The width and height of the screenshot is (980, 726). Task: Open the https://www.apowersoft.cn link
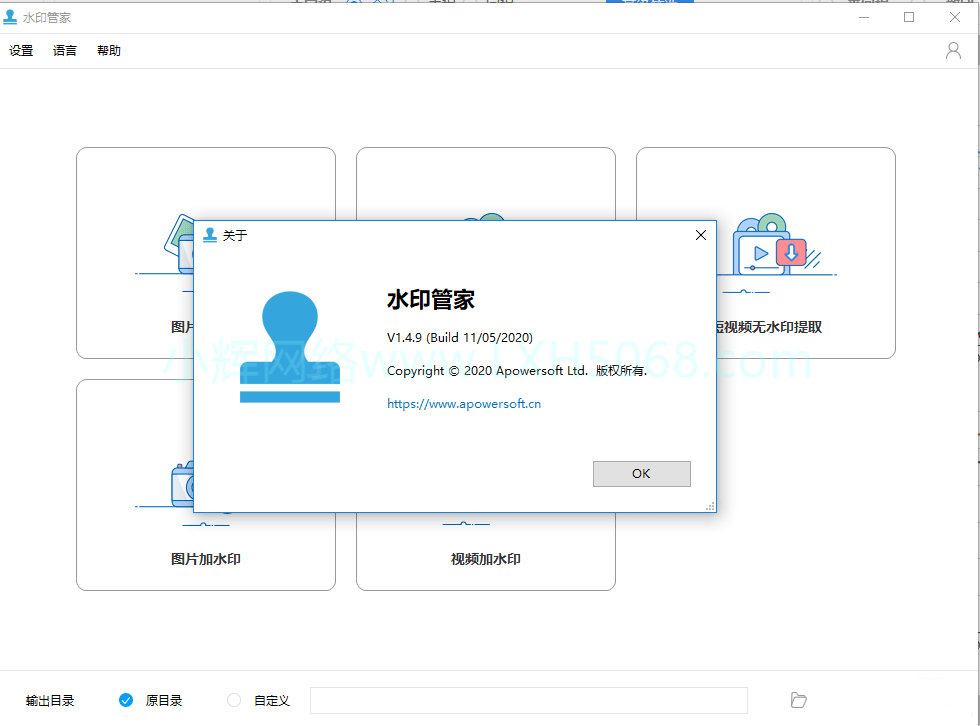pyautogui.click(x=464, y=404)
